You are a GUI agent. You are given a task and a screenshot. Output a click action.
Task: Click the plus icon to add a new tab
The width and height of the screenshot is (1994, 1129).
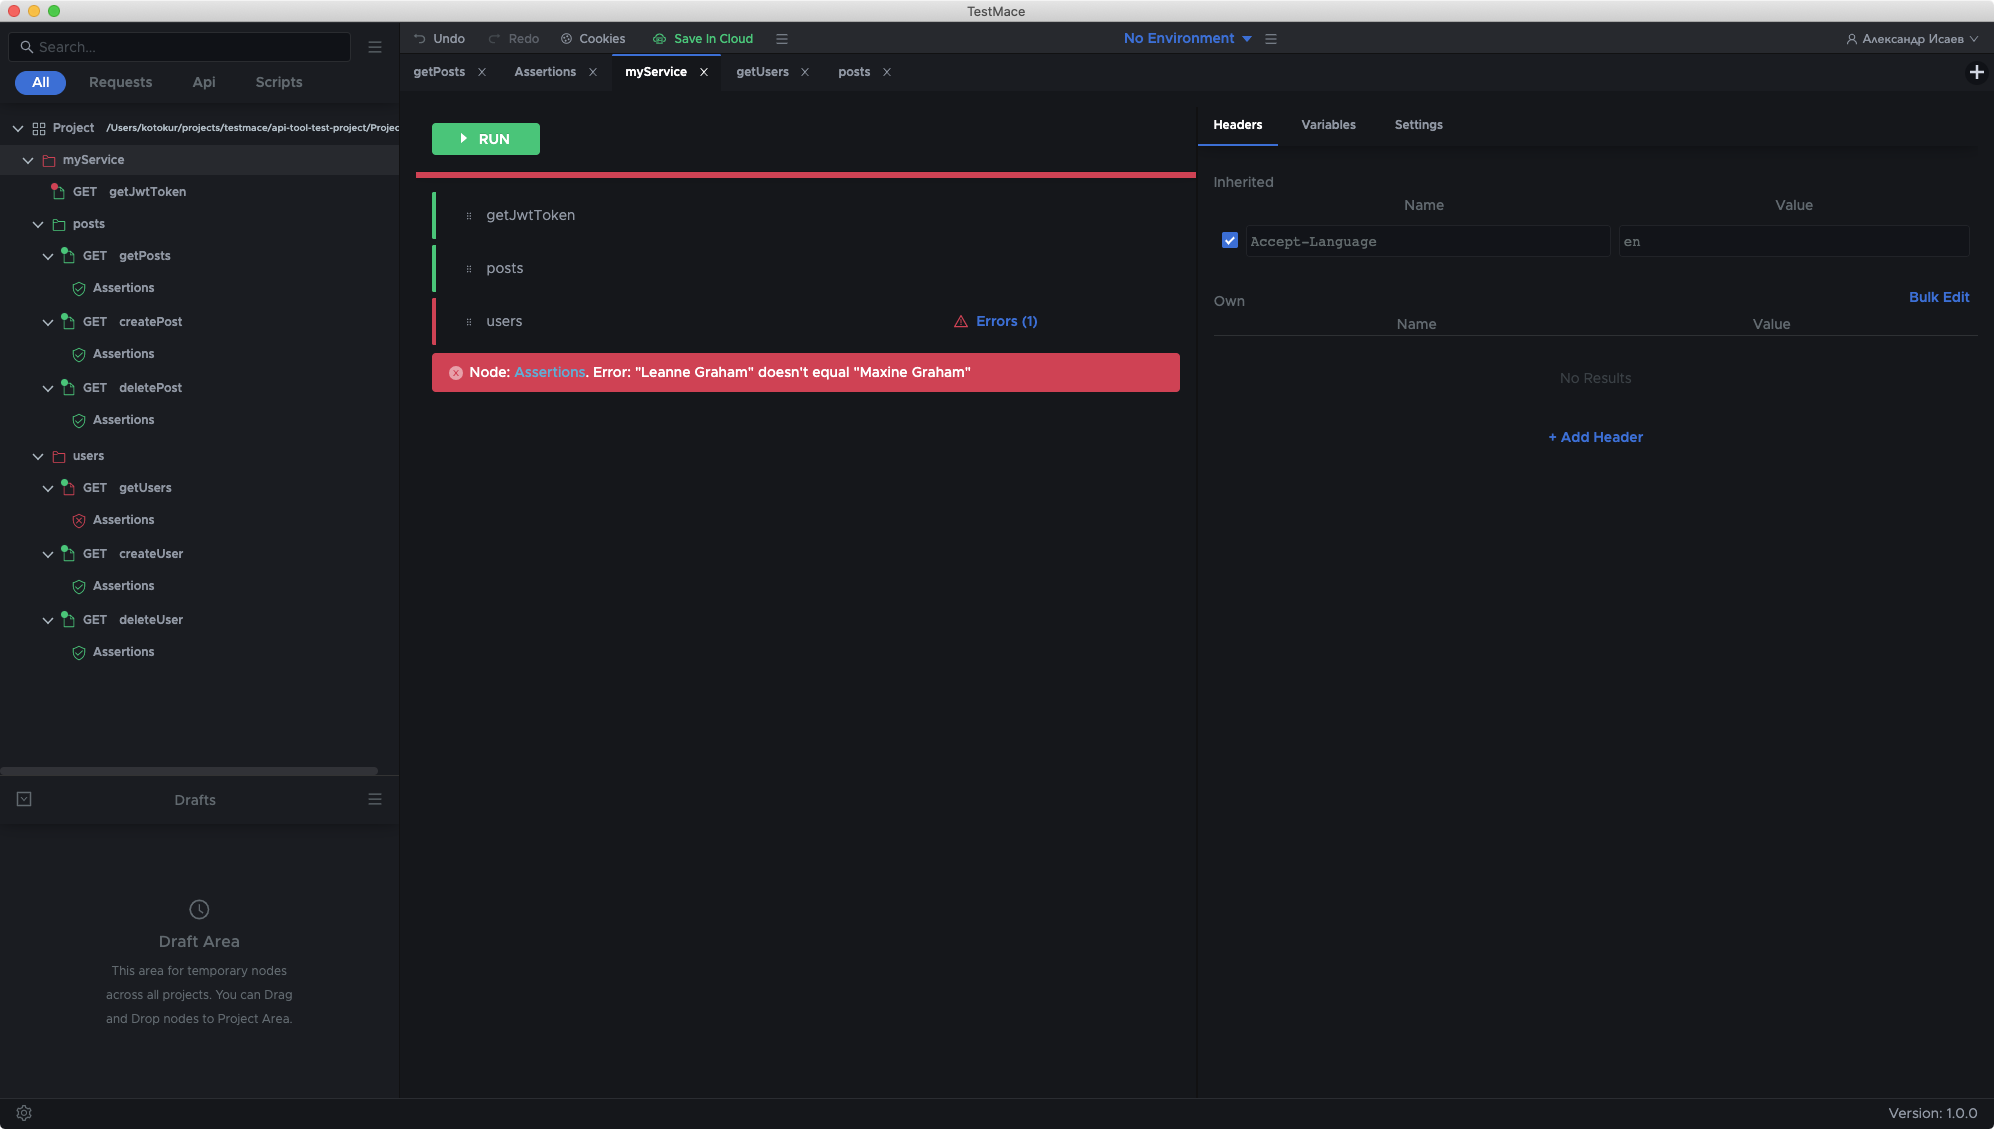[1976, 72]
